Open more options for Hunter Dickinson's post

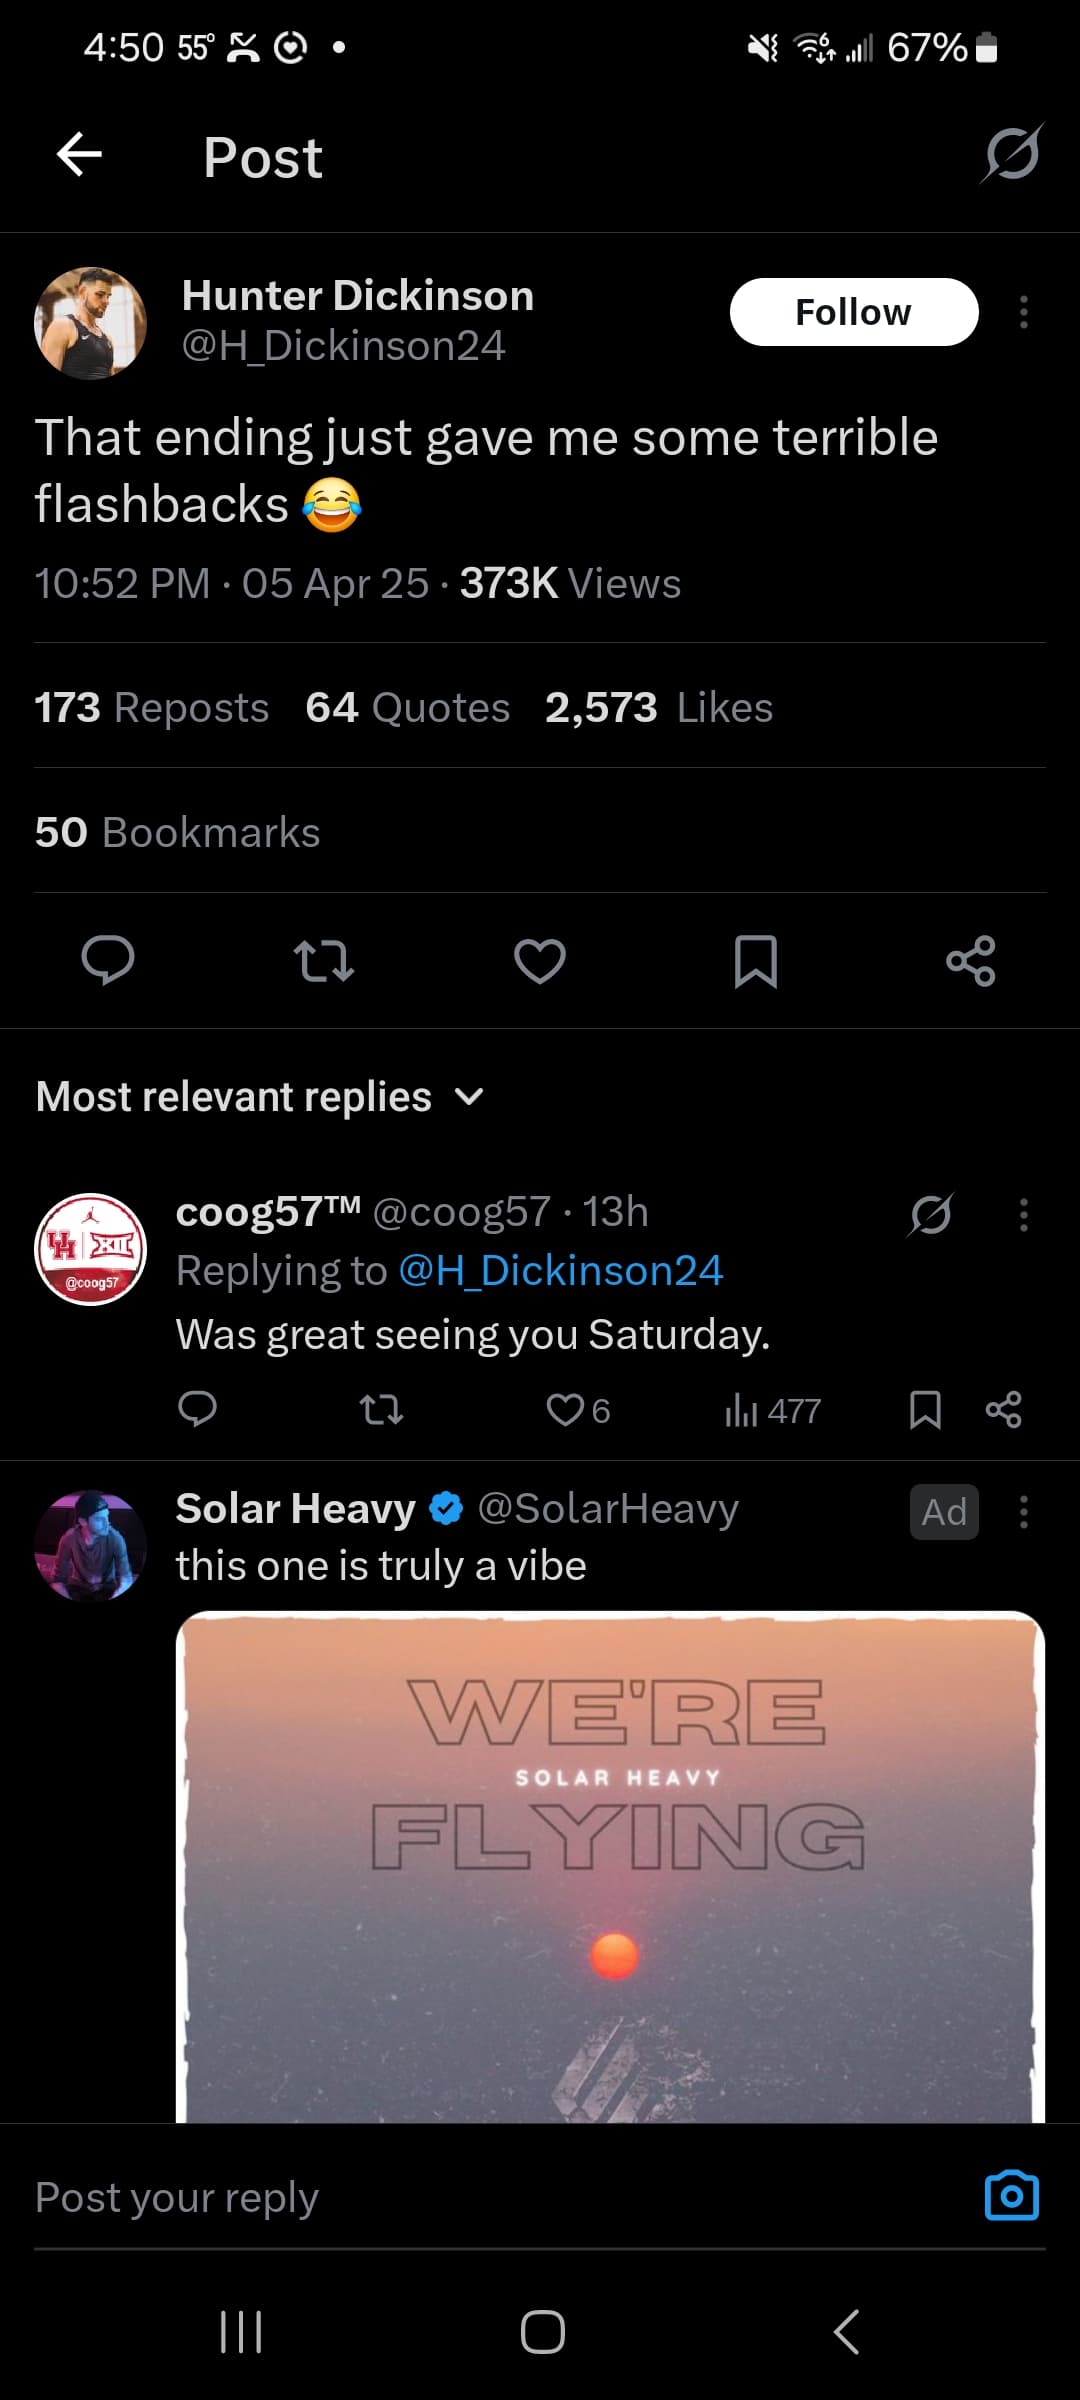click(x=1023, y=312)
